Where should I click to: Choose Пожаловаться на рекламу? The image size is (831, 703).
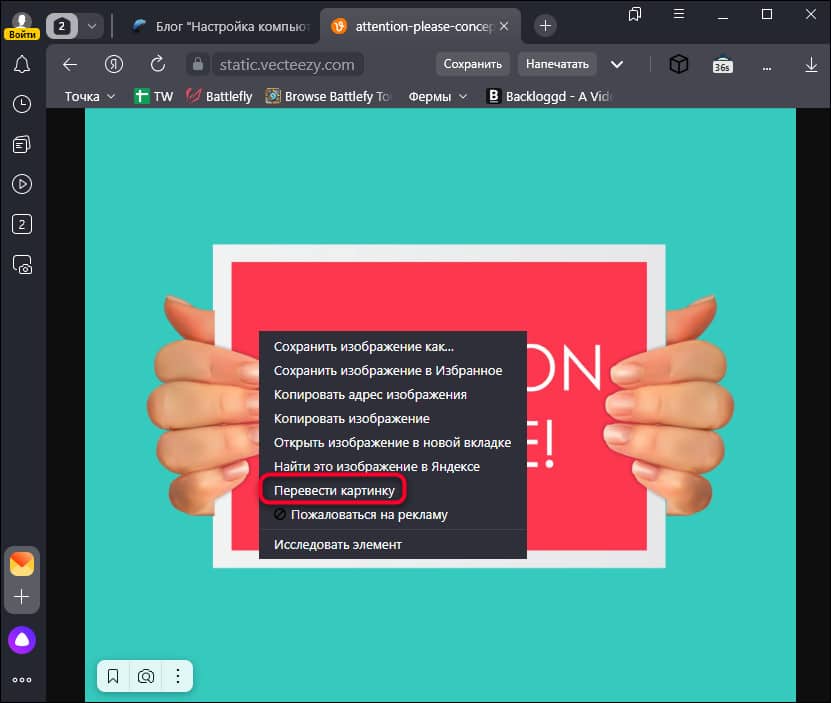(393, 514)
